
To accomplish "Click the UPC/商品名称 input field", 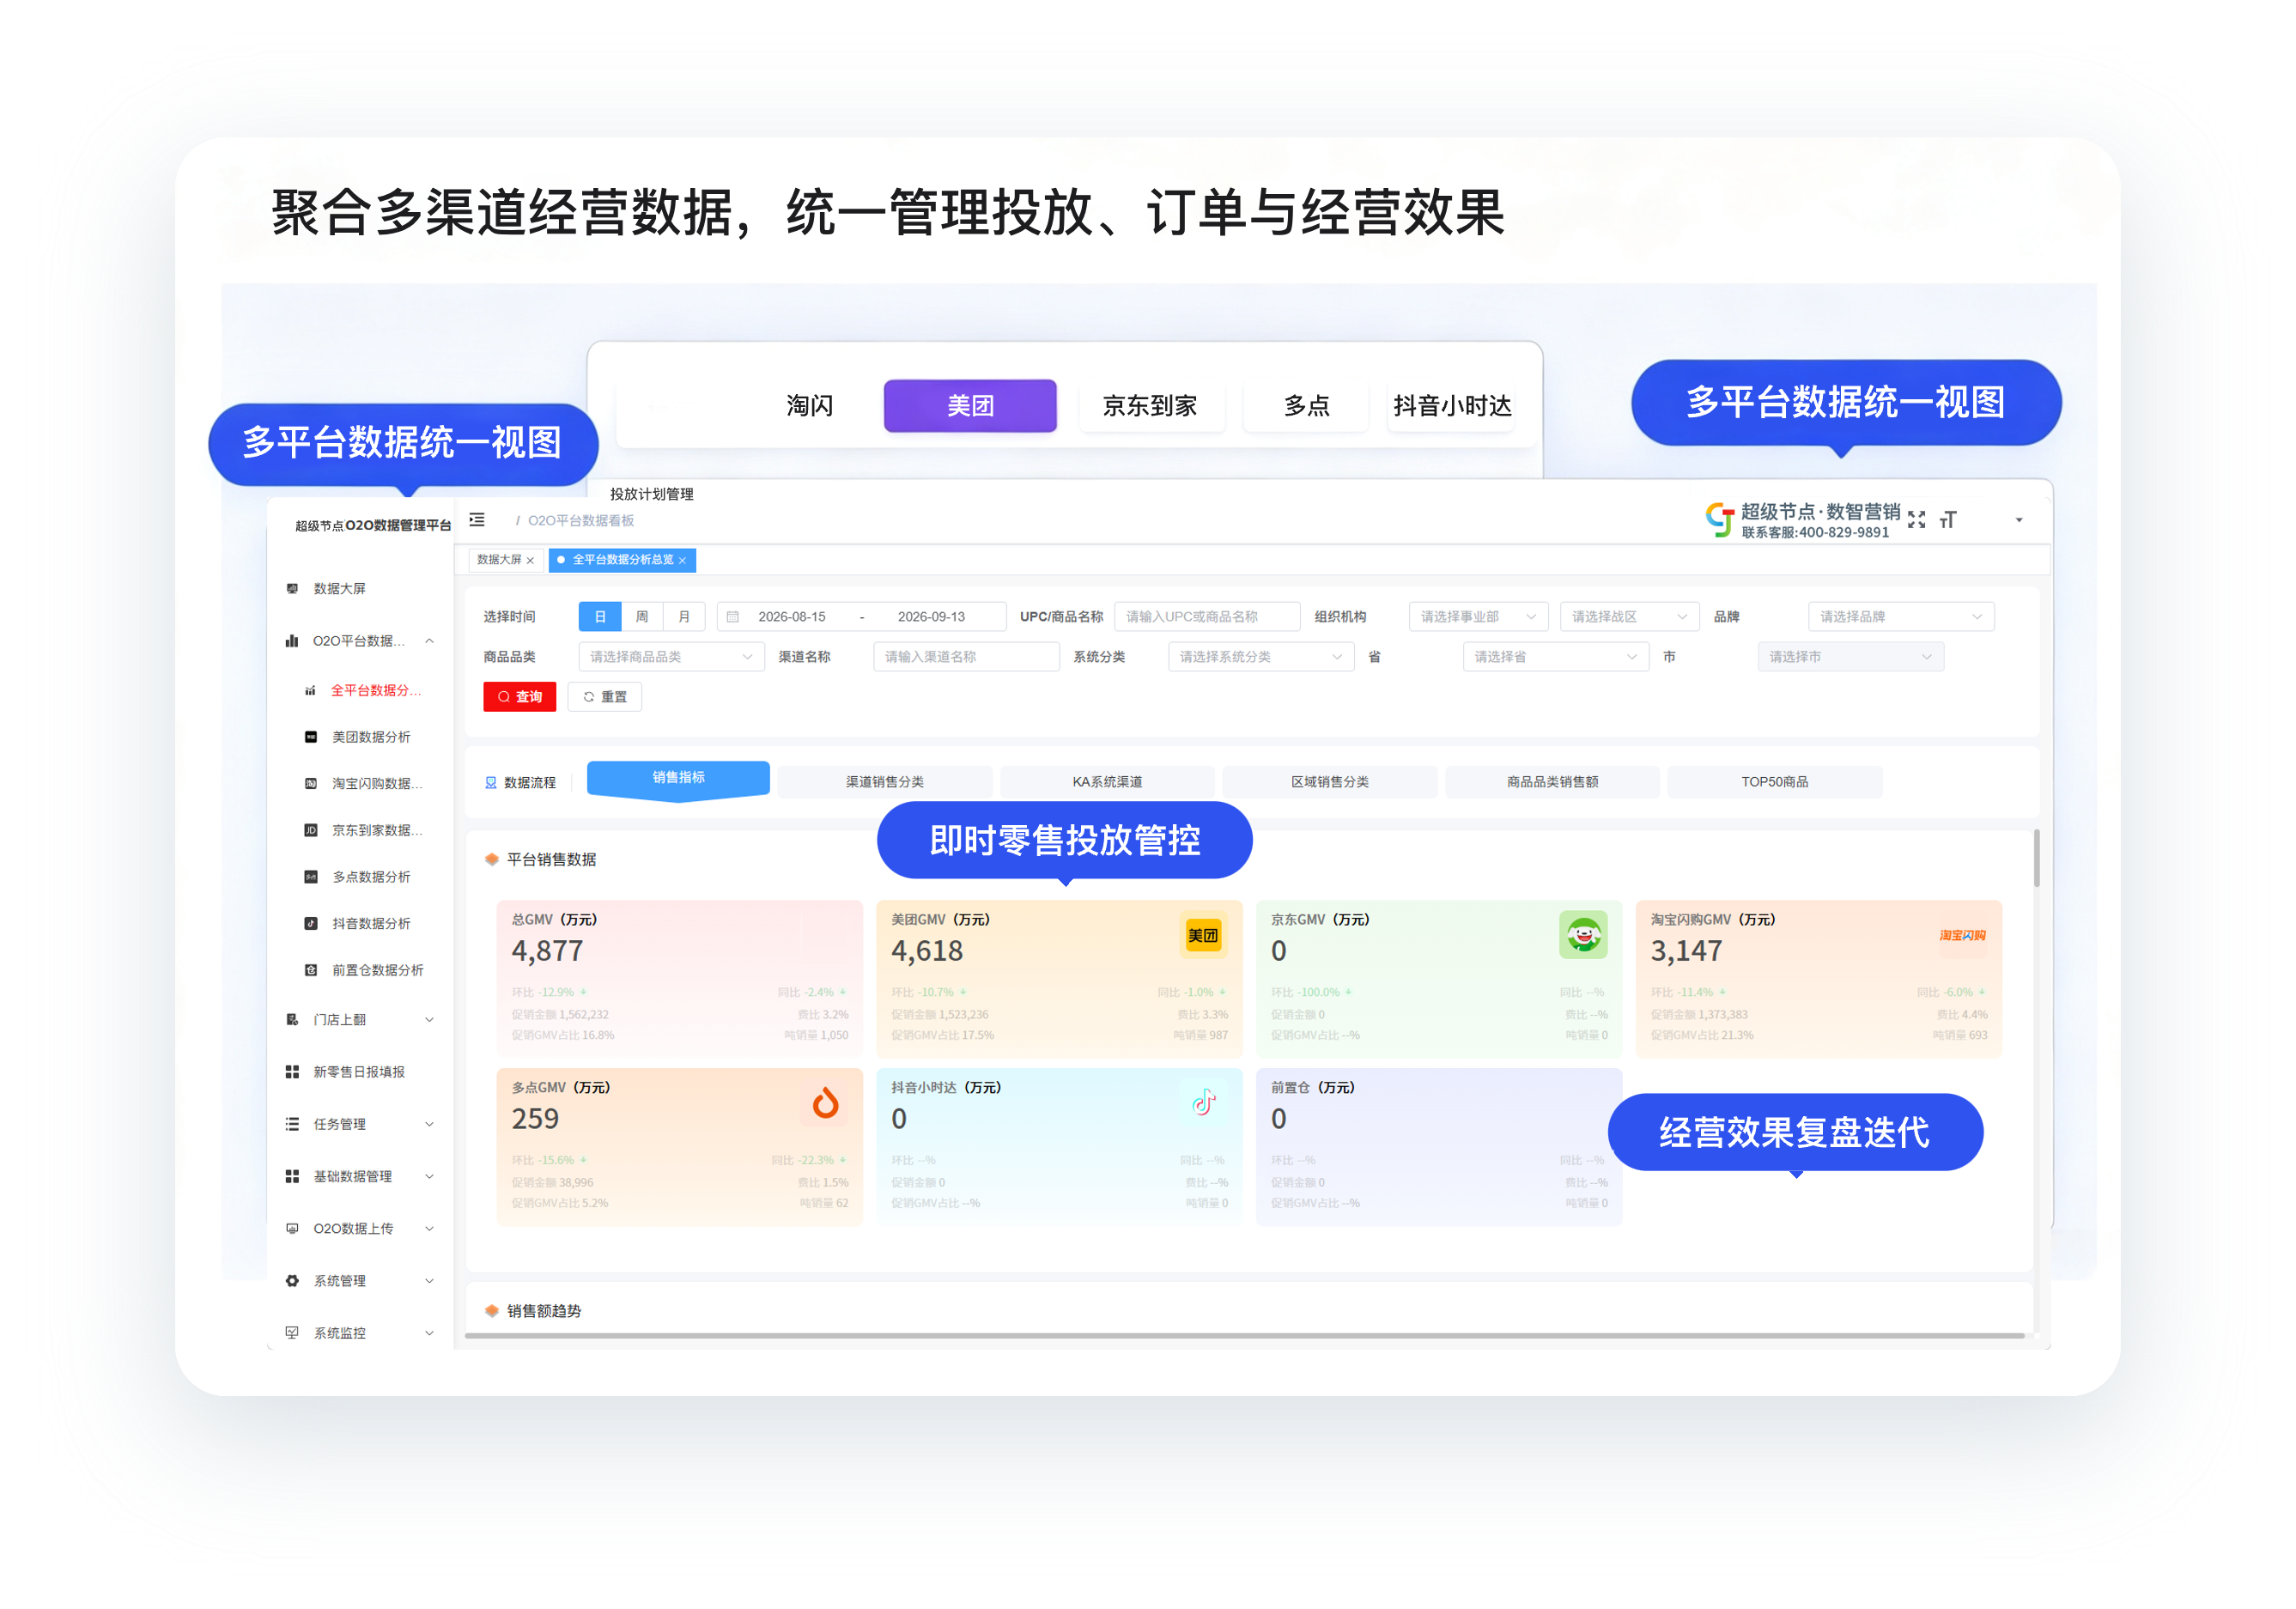I will (x=1207, y=617).
